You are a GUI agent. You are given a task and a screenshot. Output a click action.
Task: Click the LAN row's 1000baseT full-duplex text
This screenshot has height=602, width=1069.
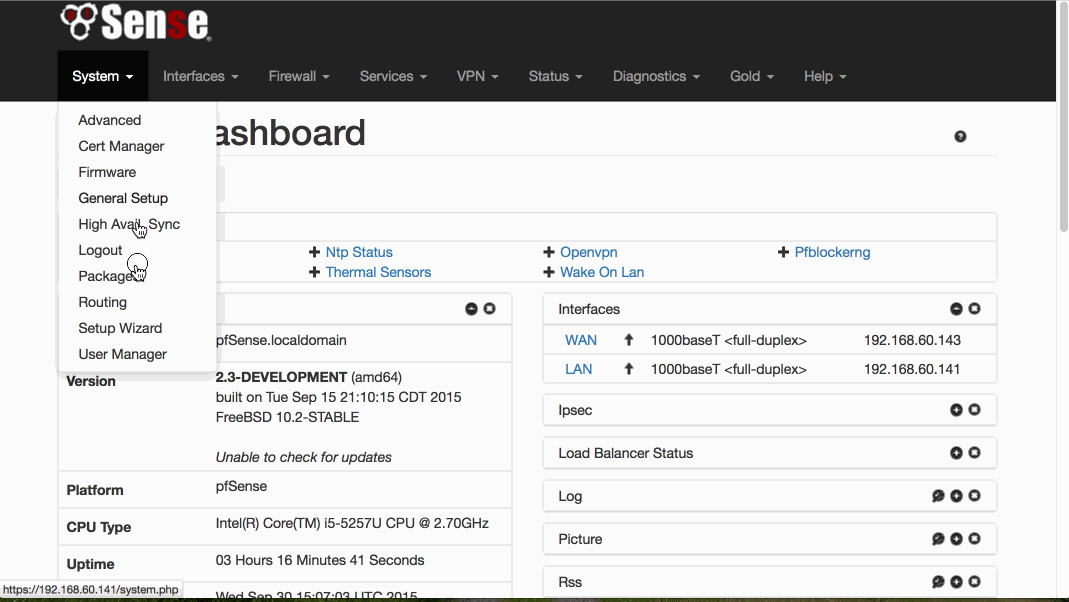pyautogui.click(x=729, y=369)
